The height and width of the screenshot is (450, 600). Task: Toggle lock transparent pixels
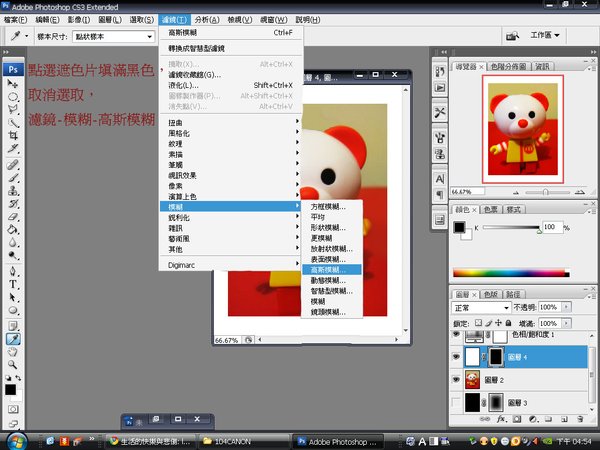[478, 323]
